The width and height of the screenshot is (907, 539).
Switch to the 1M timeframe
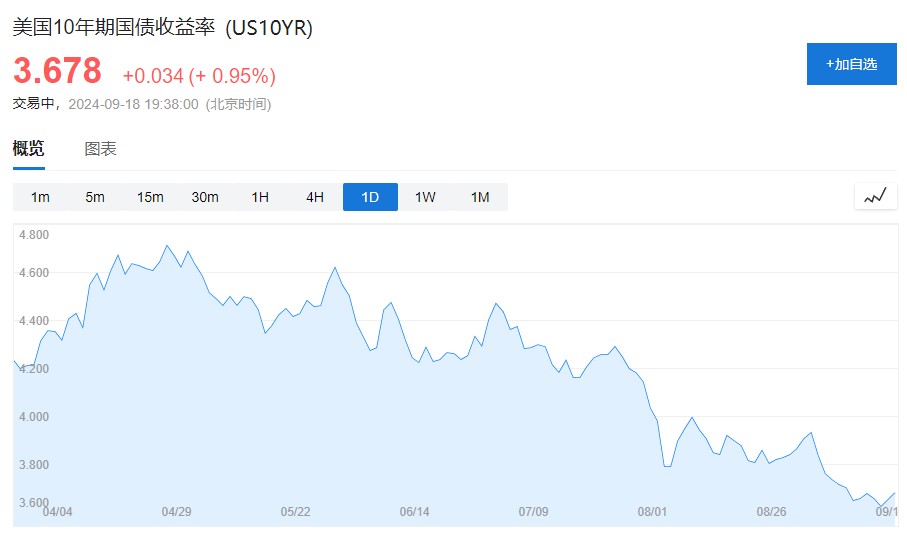tap(480, 197)
